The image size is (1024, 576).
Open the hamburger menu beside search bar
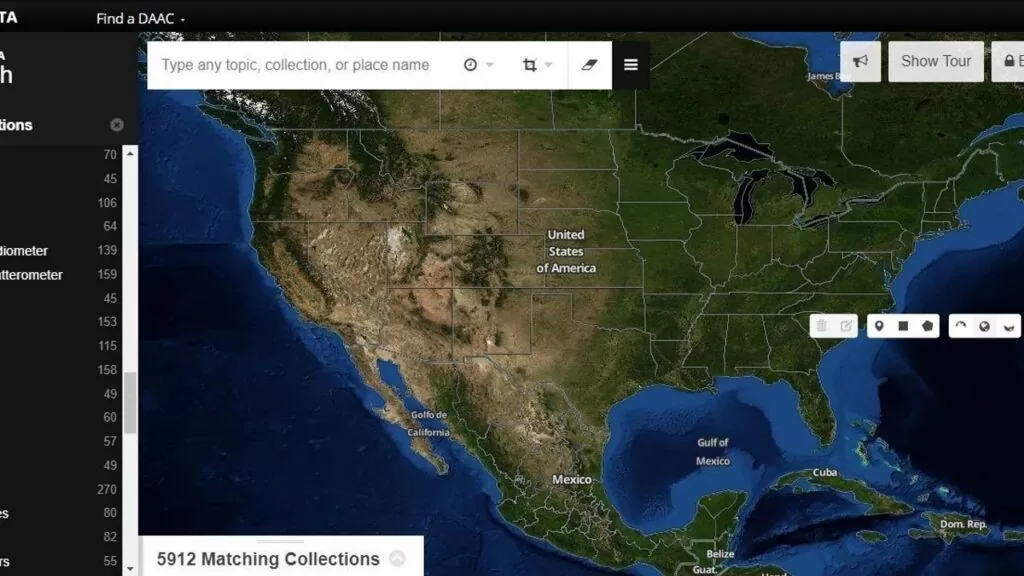click(631, 65)
